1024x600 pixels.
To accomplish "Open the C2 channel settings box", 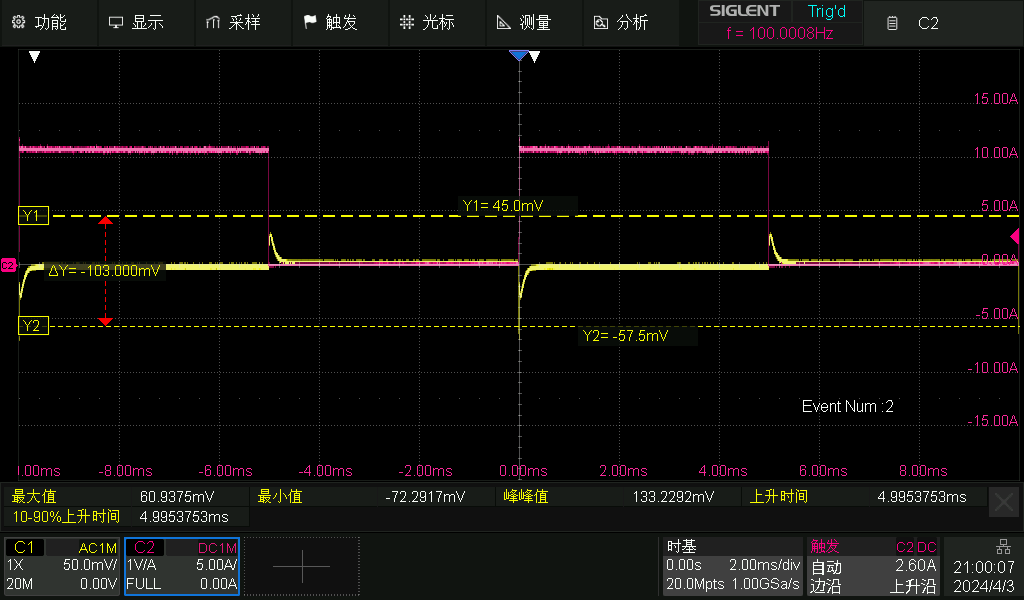I will click(x=182, y=566).
